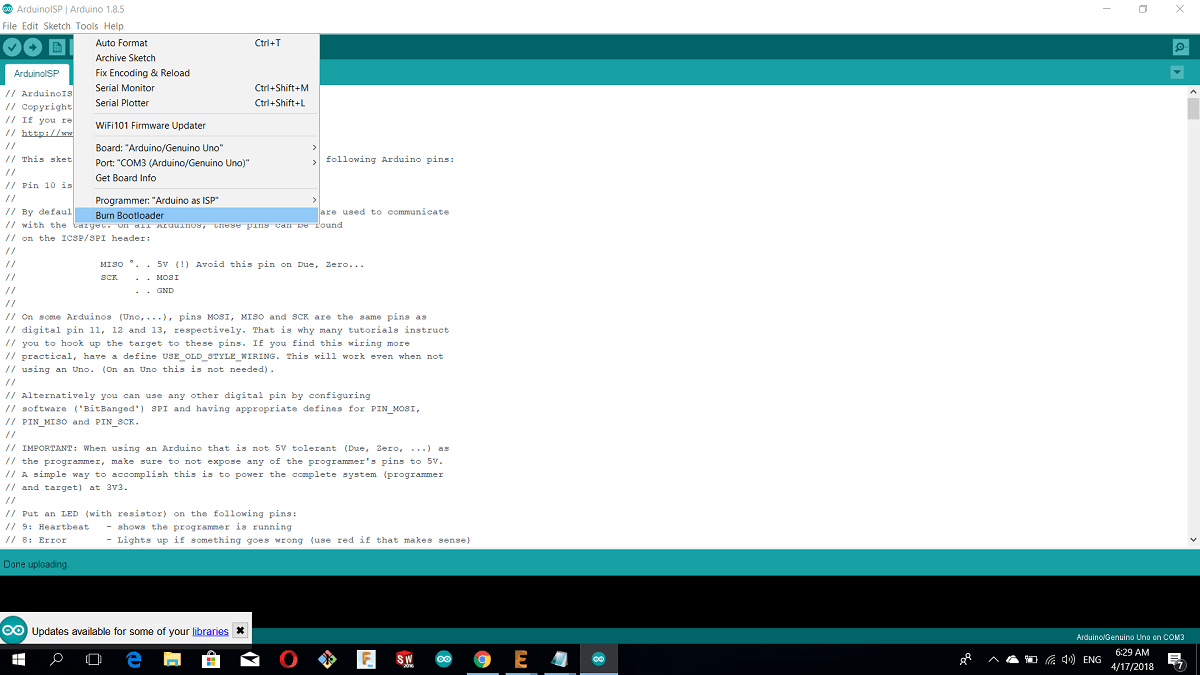The image size is (1200, 675).
Task: Open the volume speaker tray icon
Action: (x=1068, y=660)
